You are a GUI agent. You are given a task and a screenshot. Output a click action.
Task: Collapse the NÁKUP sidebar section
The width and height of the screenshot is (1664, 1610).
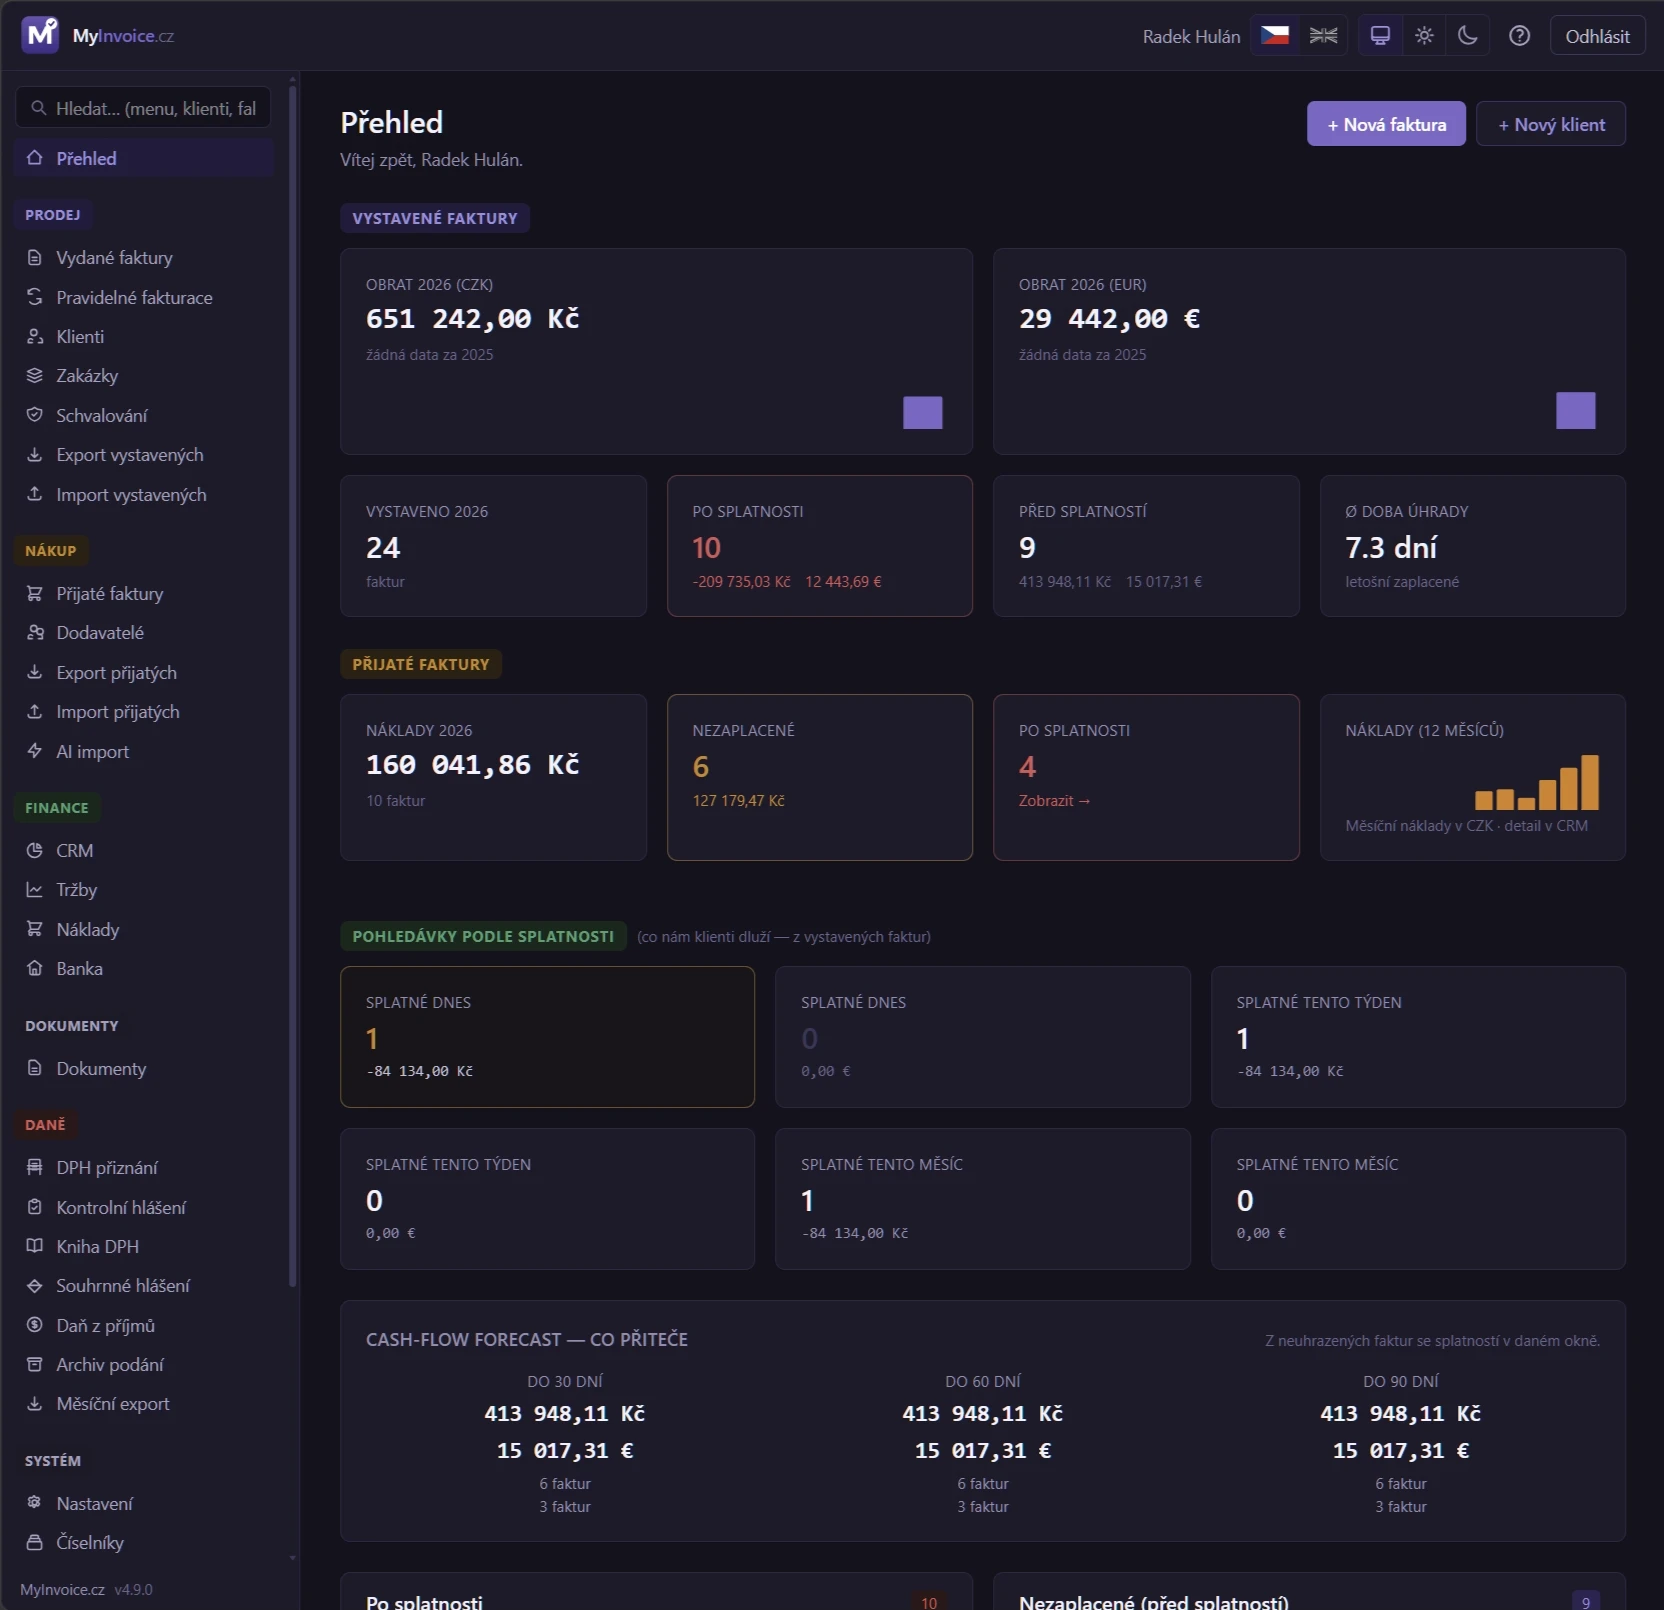pyautogui.click(x=51, y=551)
